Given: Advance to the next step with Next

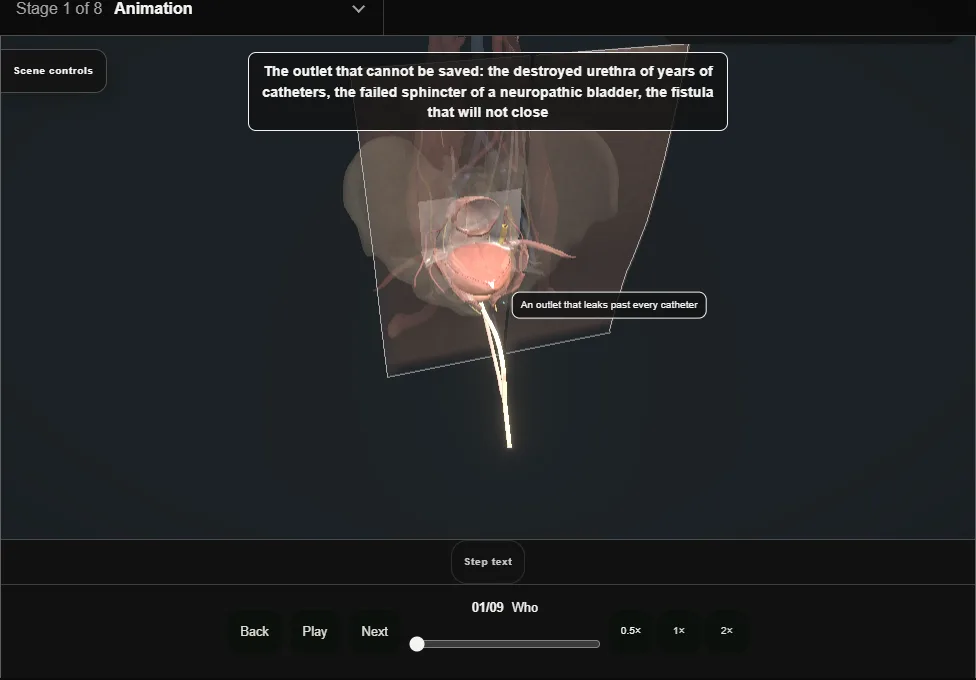Looking at the screenshot, I should 375,631.
